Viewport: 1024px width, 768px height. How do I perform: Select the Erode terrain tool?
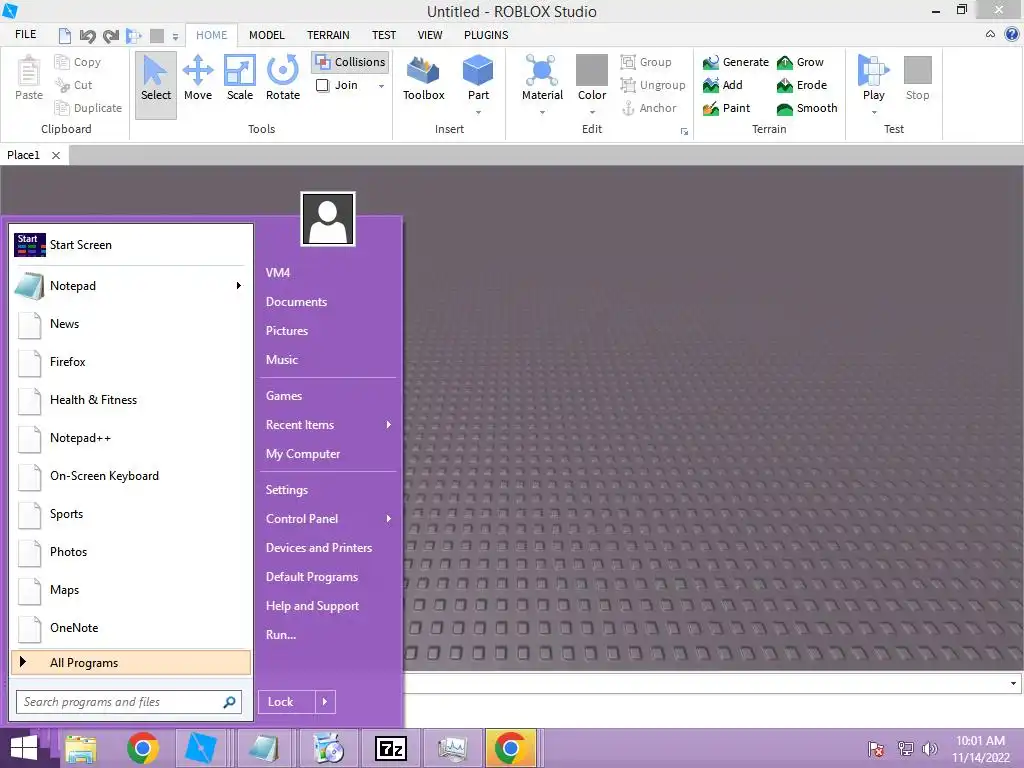pos(801,85)
